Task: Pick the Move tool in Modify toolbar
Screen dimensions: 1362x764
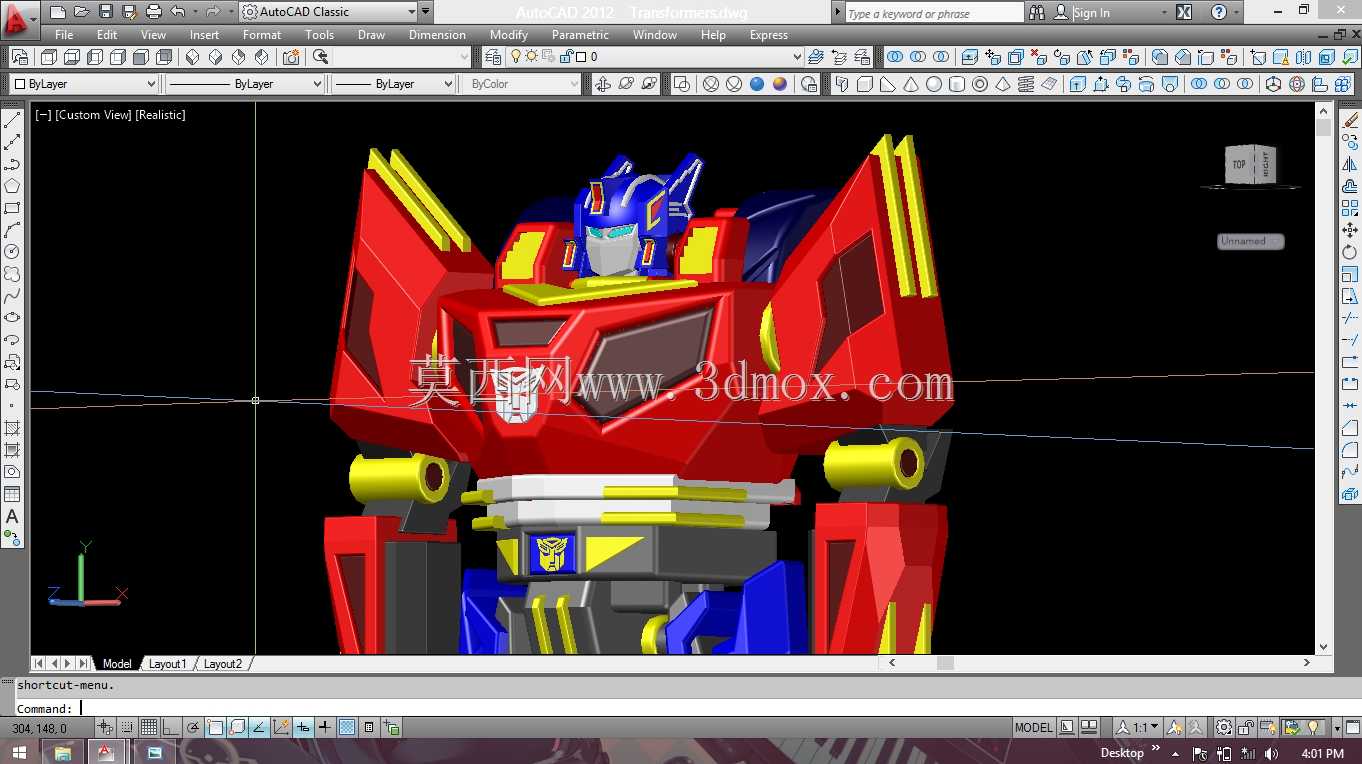Action: tap(1350, 230)
